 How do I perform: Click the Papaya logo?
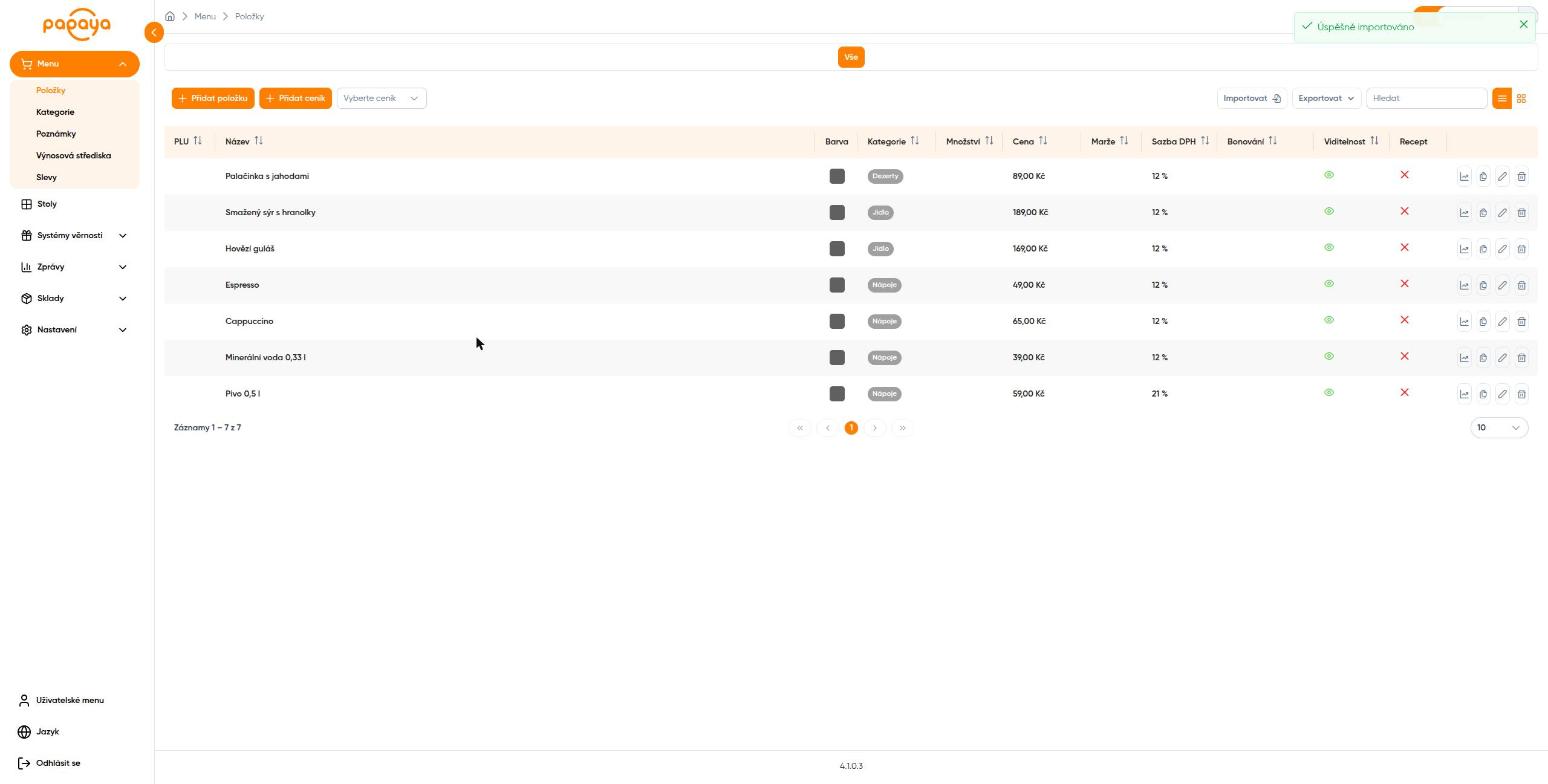click(x=77, y=25)
